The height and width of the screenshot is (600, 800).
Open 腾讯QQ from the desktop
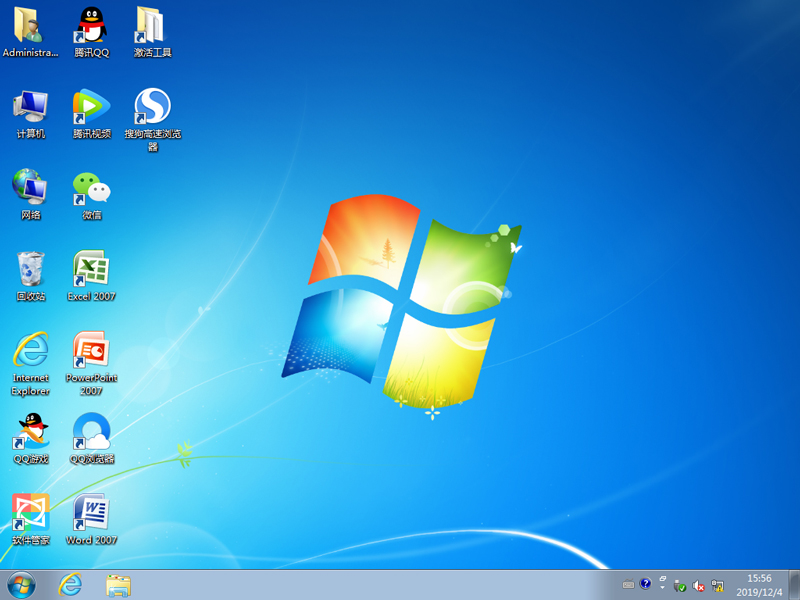tap(88, 25)
